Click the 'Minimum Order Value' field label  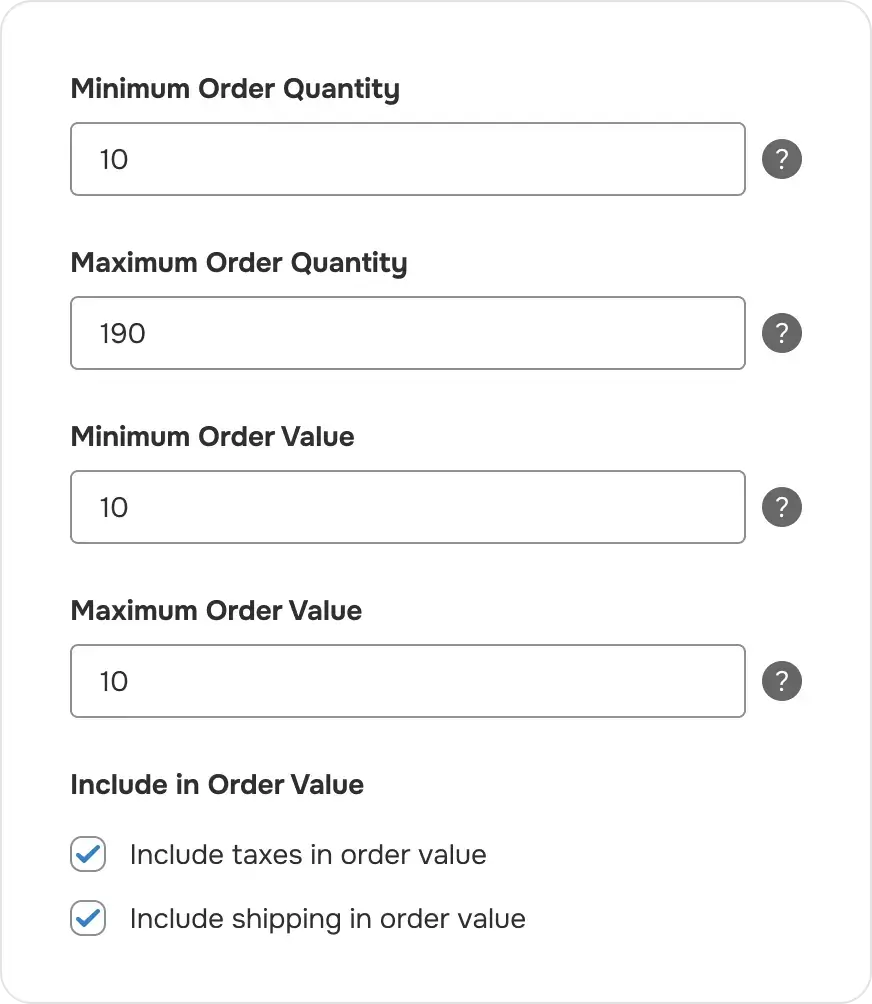click(x=212, y=437)
